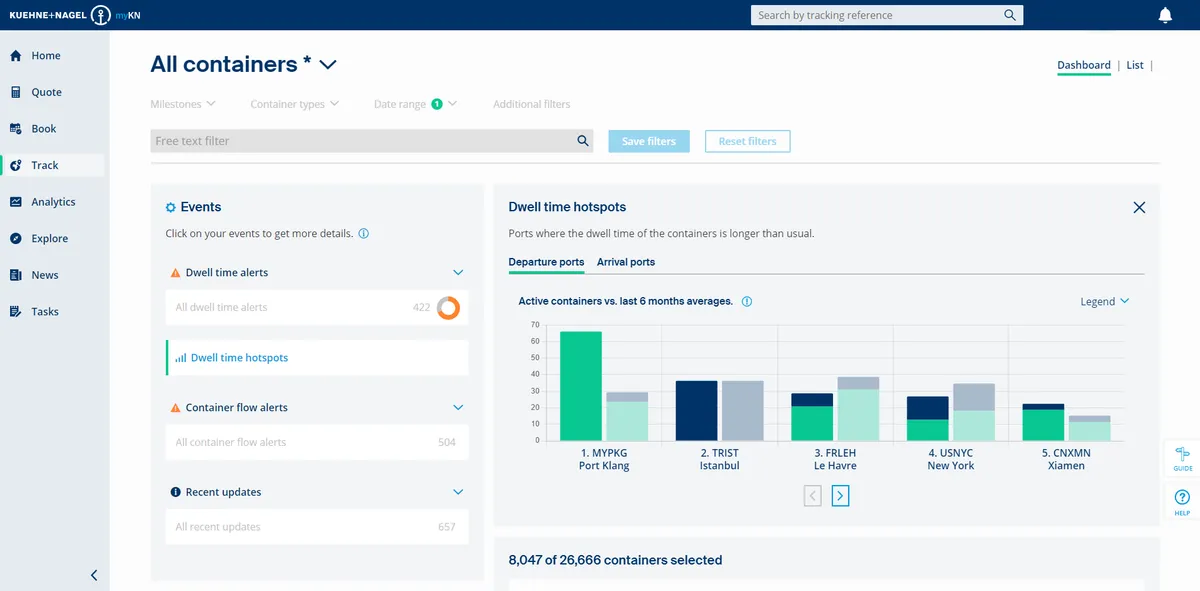Click the info icon beside events instructions
1200x591 pixels.
click(364, 233)
